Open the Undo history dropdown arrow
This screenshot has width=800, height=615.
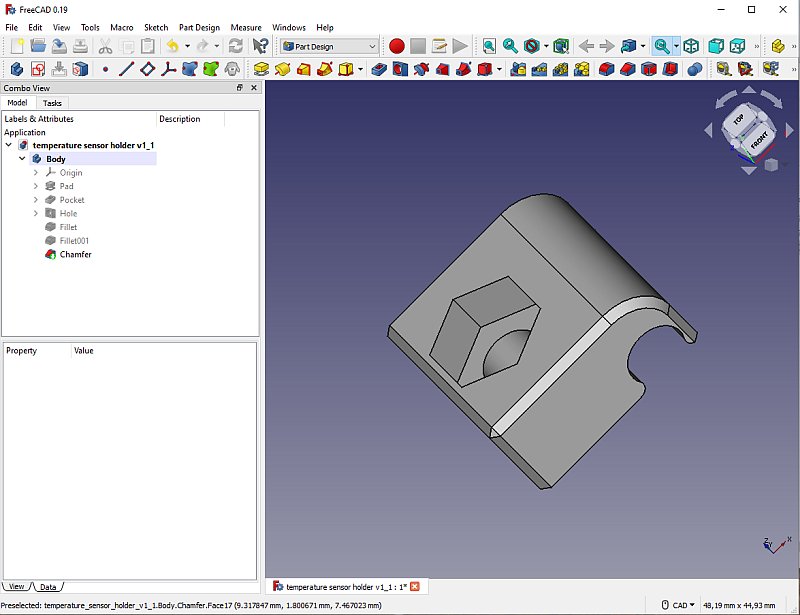coord(187,46)
